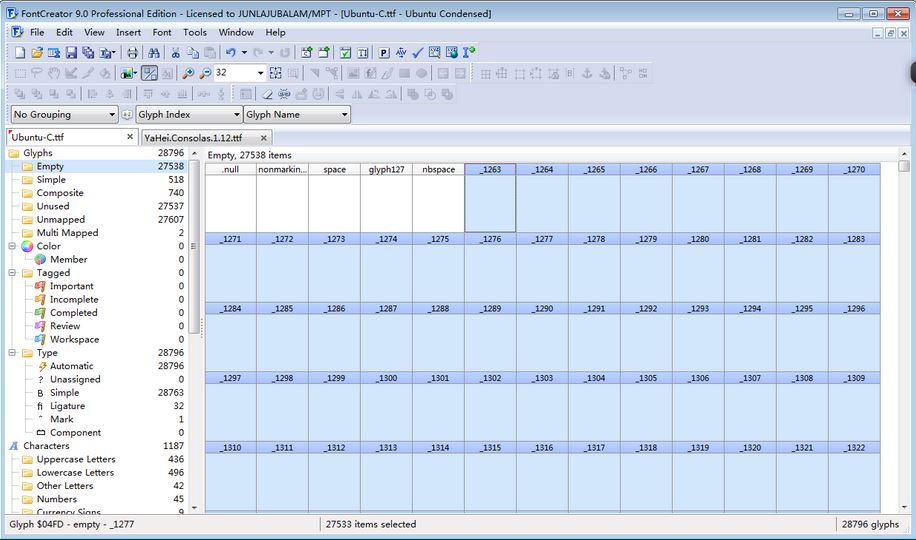916x540 pixels.
Task: Click the Open folder toolbar icon
Action: click(x=37, y=52)
